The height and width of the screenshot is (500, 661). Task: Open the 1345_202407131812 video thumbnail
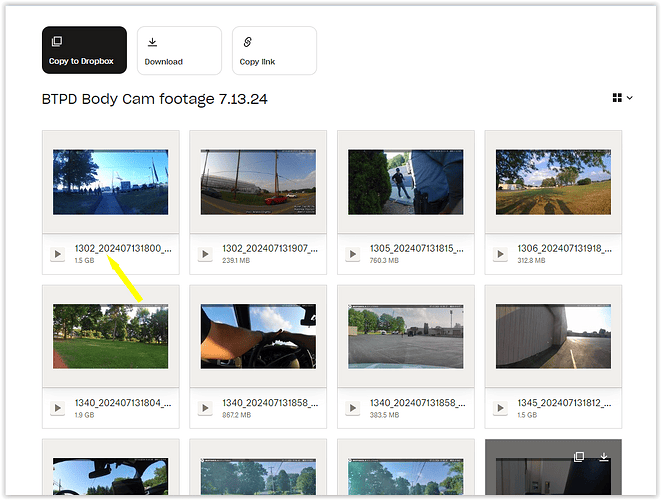(x=553, y=336)
